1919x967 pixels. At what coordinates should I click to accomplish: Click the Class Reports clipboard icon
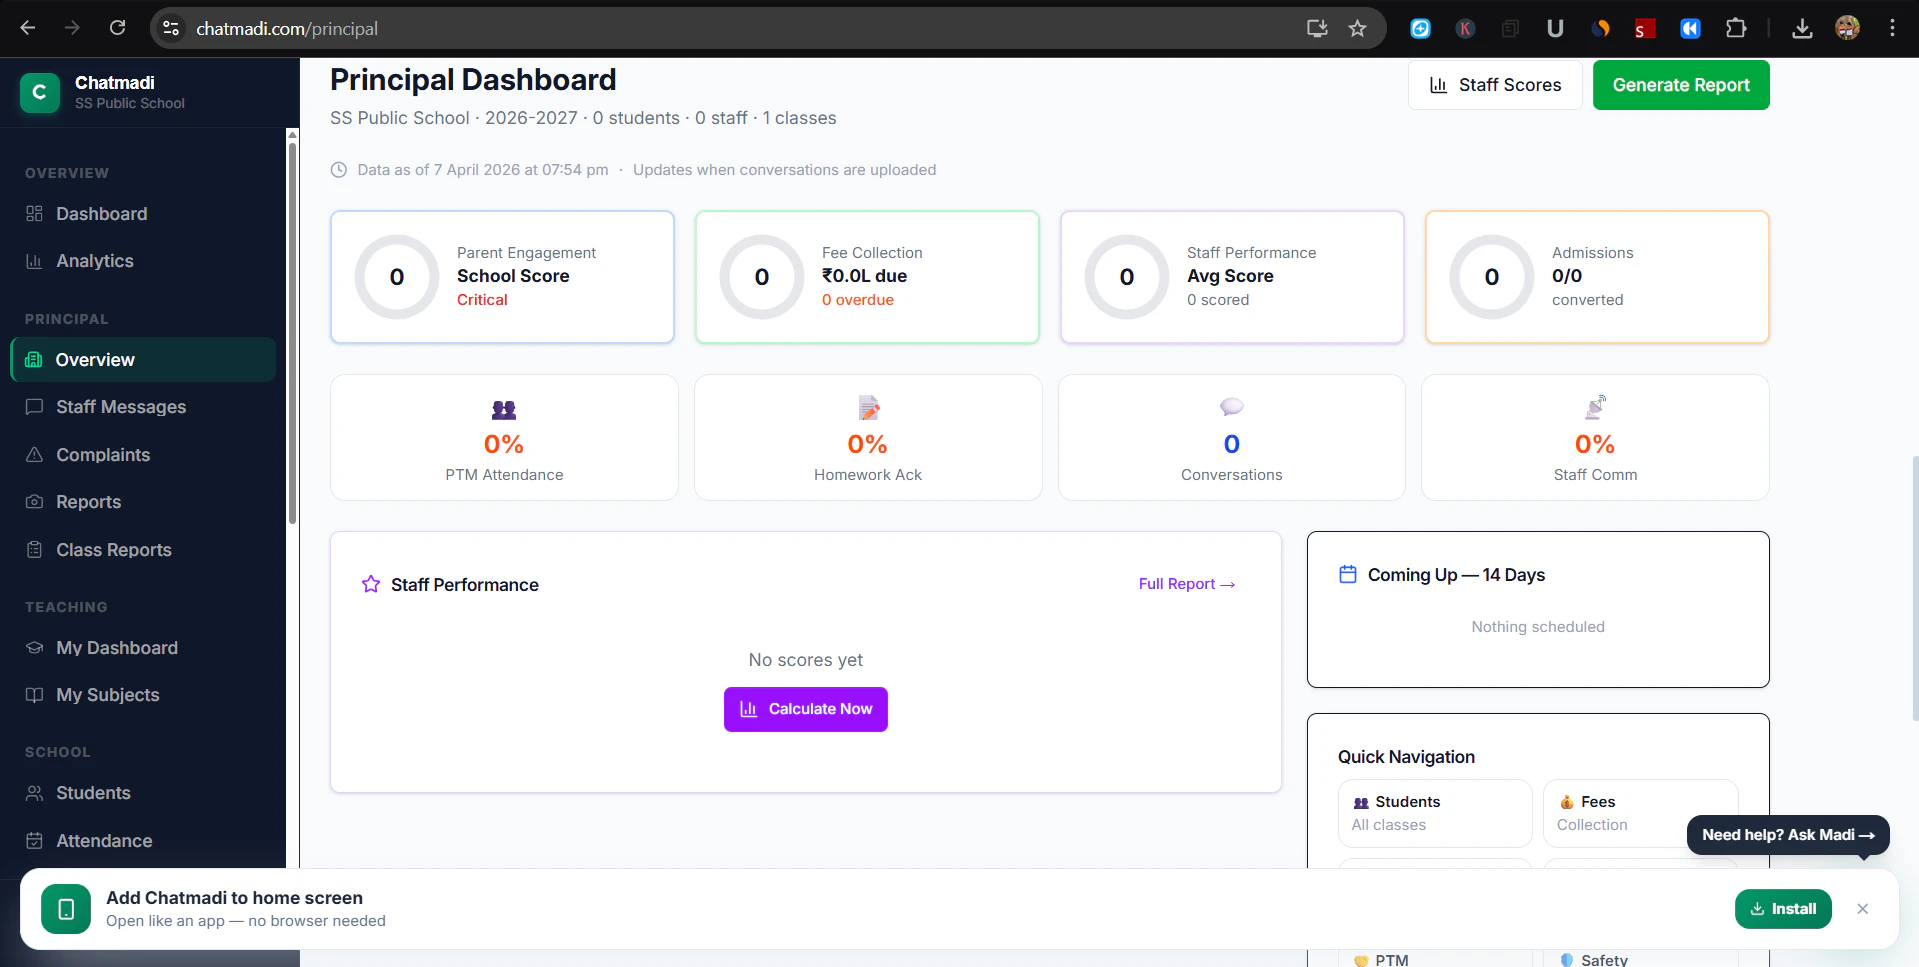coord(35,550)
